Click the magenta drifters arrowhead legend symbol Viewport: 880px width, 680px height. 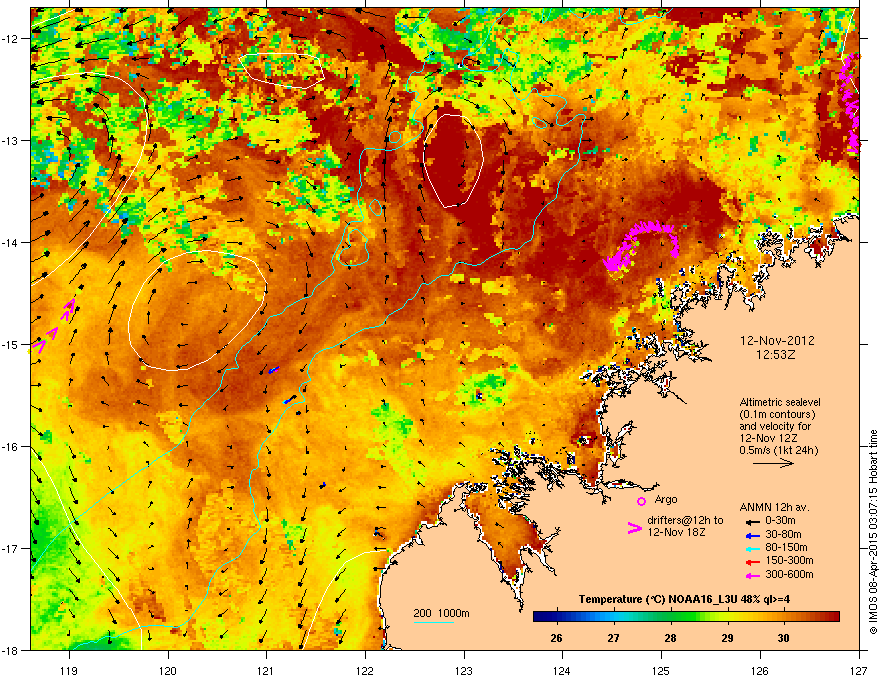(x=635, y=528)
